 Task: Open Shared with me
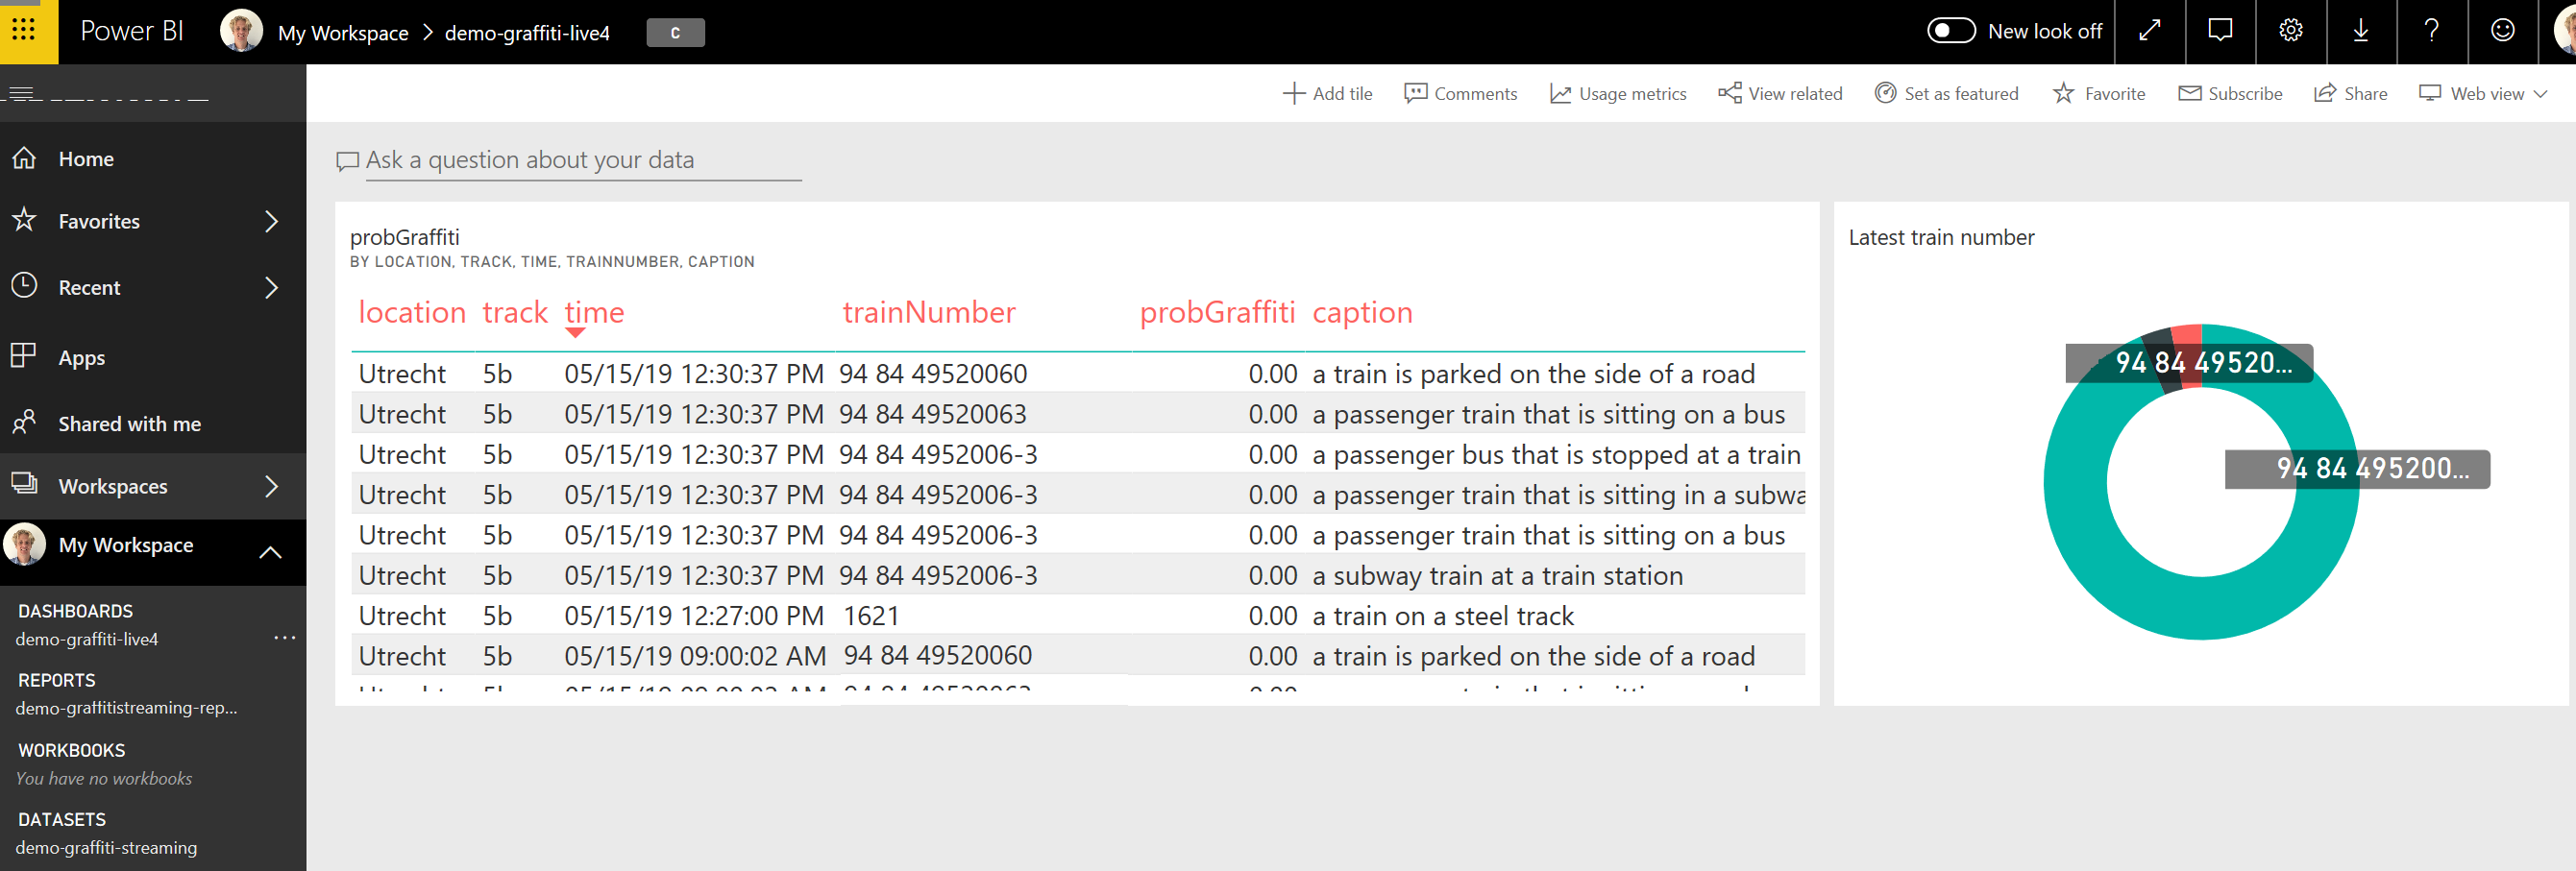point(129,424)
